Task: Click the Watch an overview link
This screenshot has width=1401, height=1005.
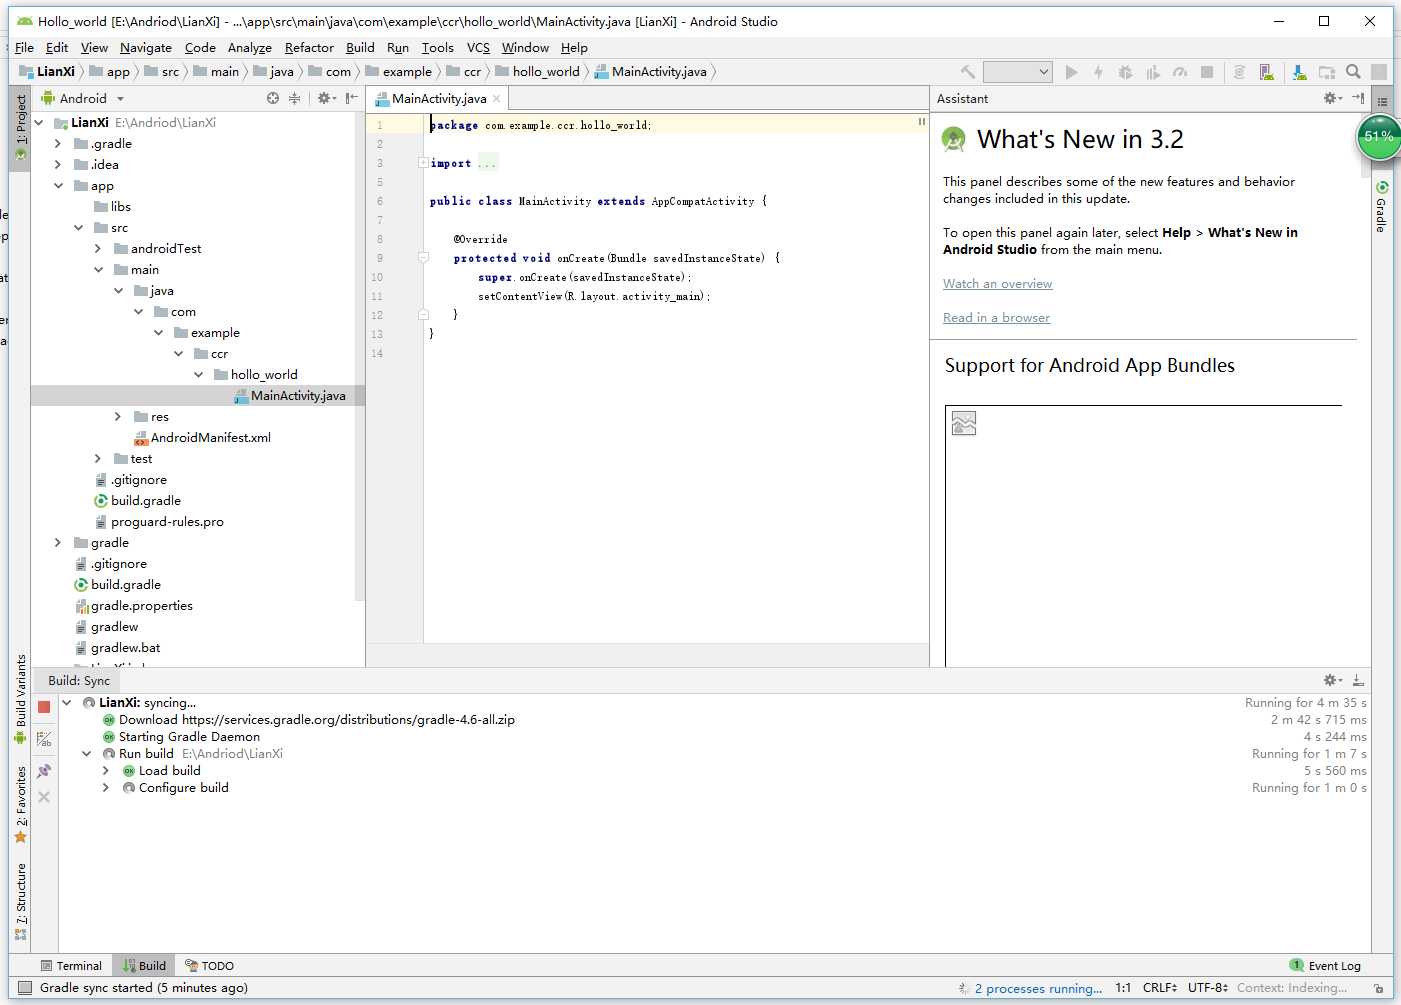Action: pos(997,284)
